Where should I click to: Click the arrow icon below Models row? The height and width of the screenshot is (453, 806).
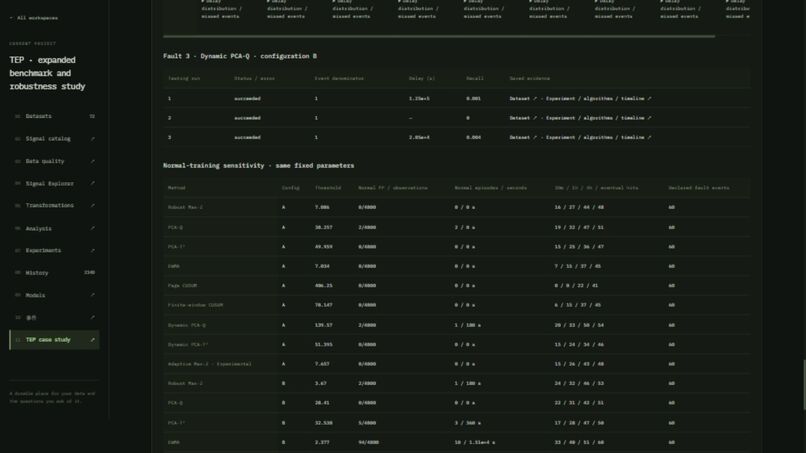click(x=93, y=318)
